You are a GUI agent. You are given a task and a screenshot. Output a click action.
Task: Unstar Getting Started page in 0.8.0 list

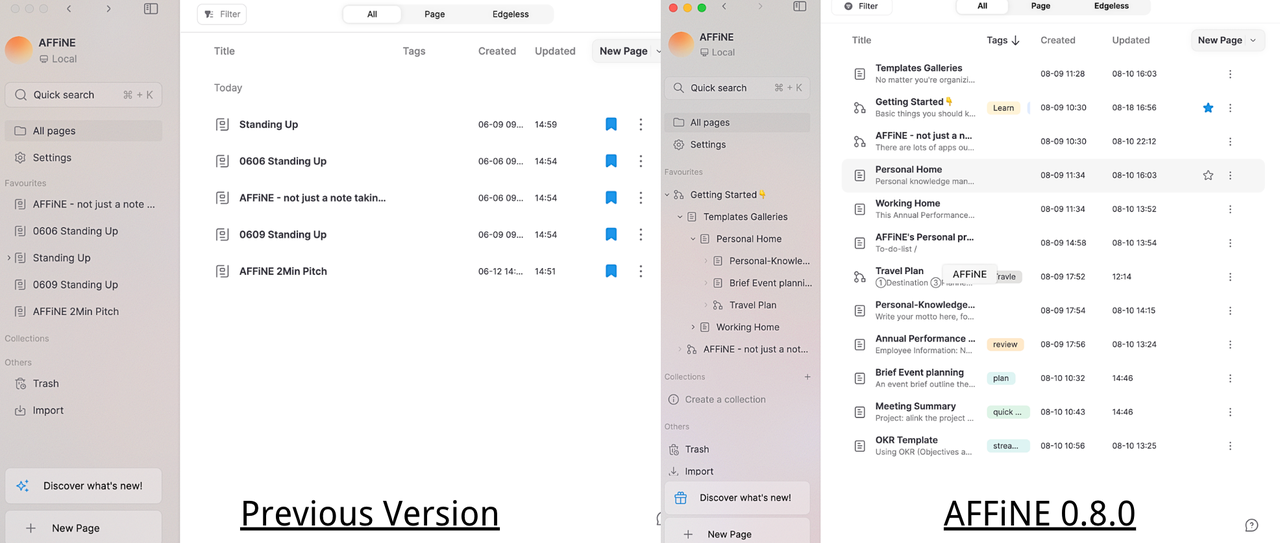[x=1208, y=108]
